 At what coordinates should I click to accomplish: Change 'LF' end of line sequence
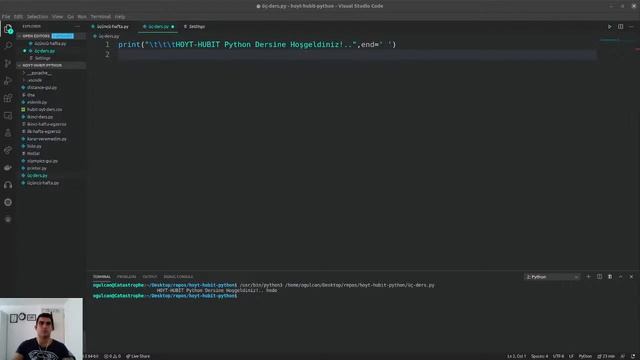[571, 356]
